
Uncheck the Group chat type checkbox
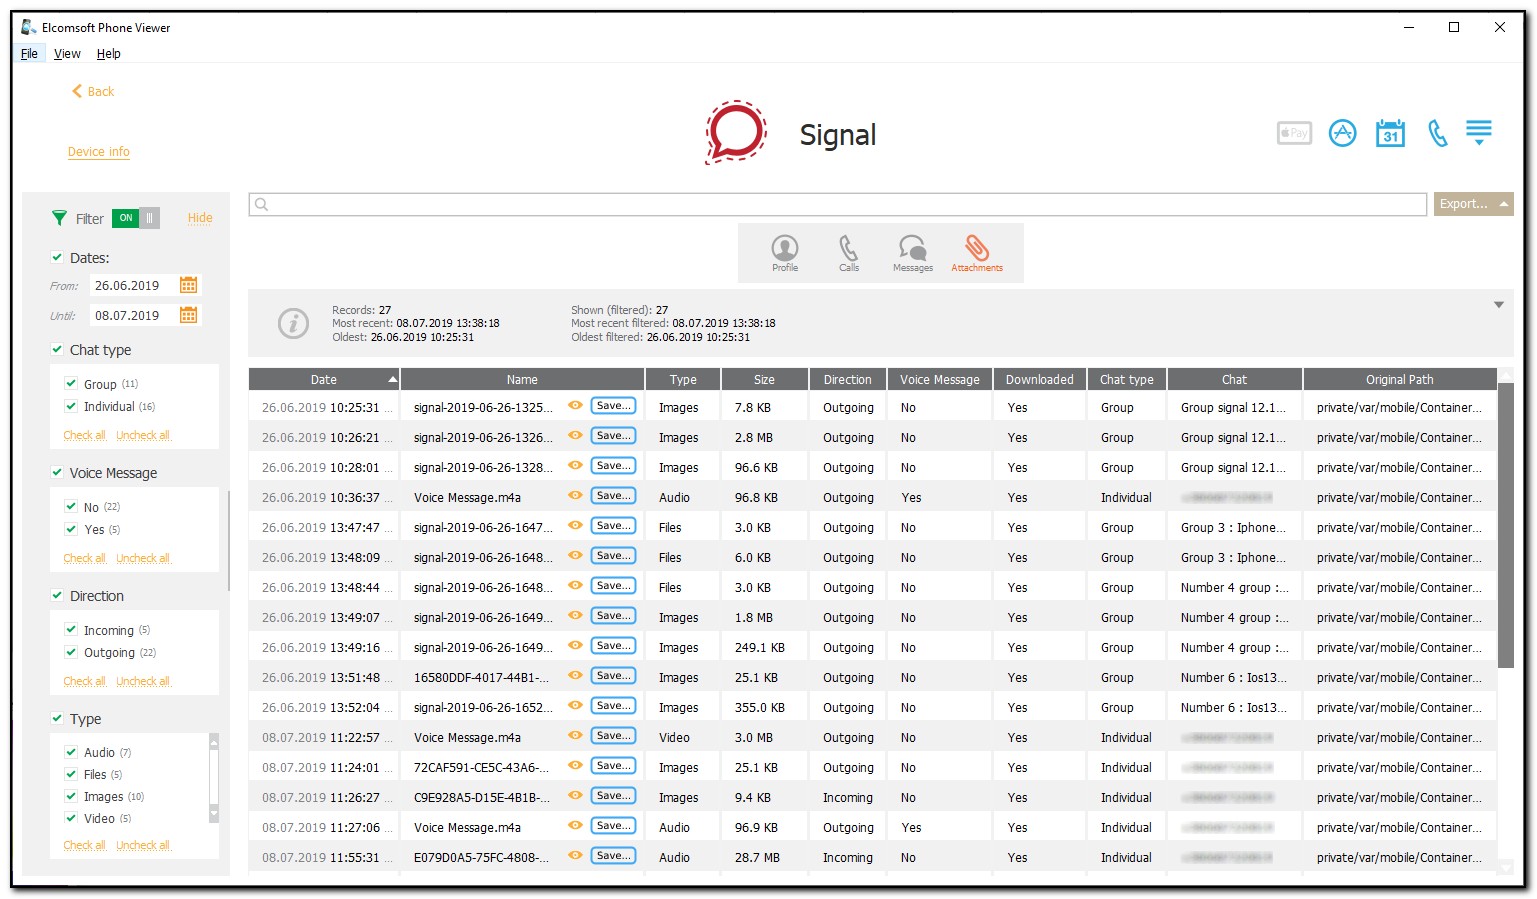coord(71,384)
